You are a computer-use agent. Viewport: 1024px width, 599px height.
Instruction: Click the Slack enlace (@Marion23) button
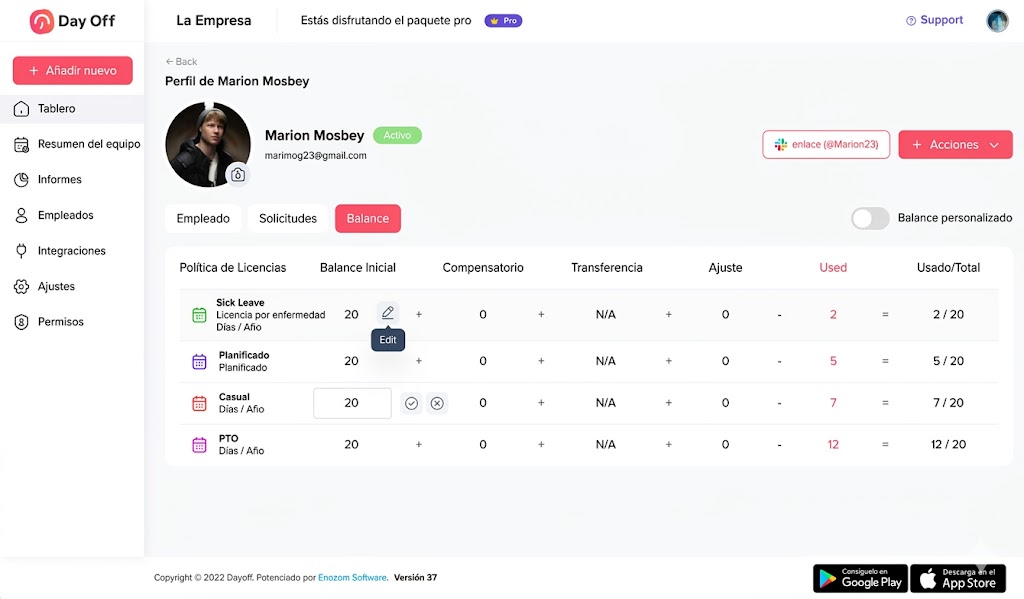click(826, 145)
